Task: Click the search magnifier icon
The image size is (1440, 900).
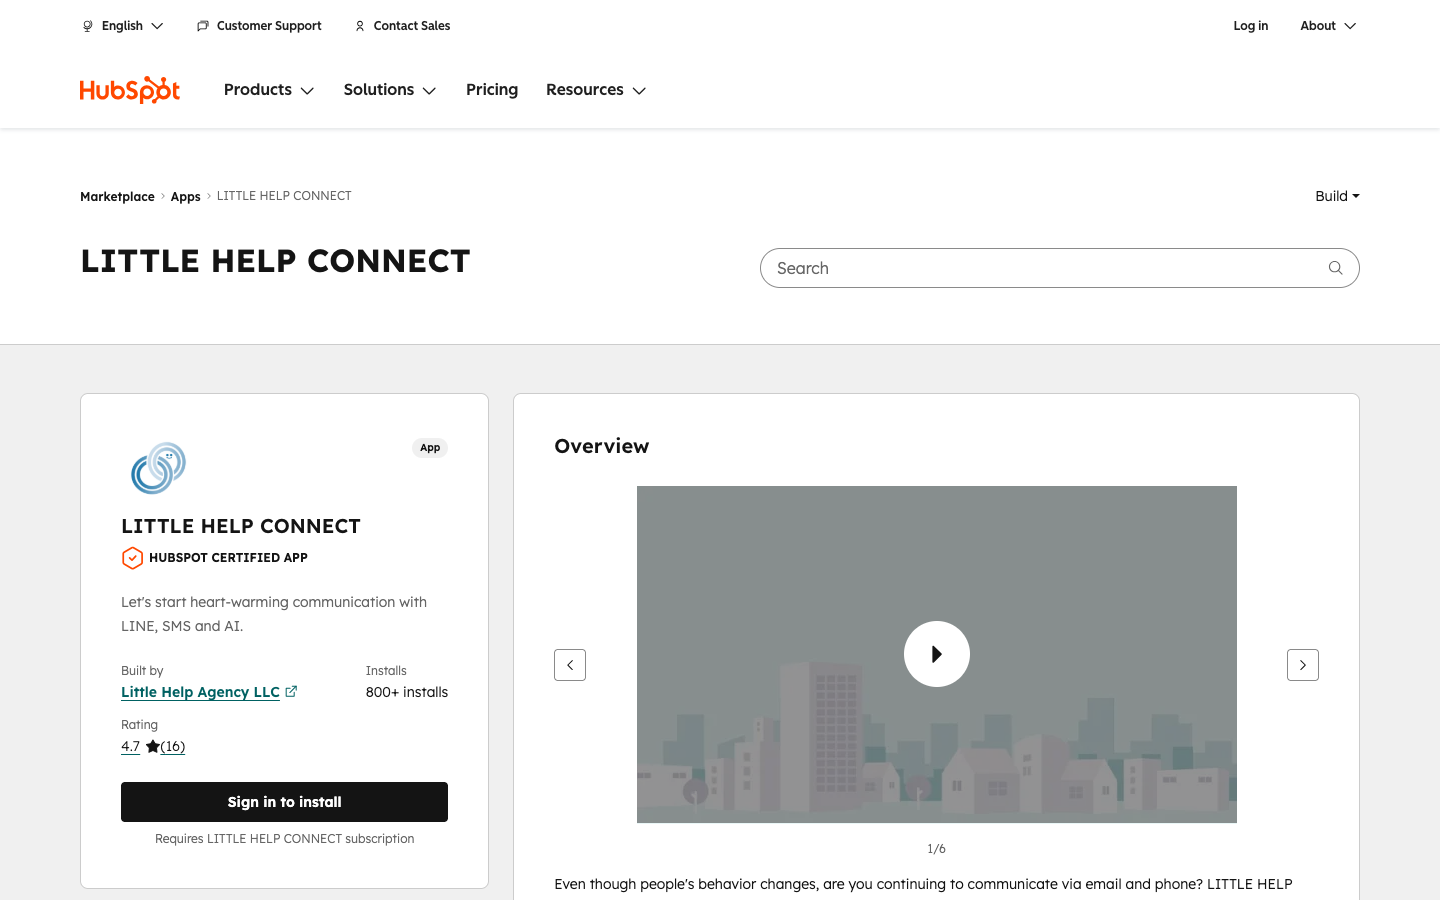Action: tap(1335, 268)
